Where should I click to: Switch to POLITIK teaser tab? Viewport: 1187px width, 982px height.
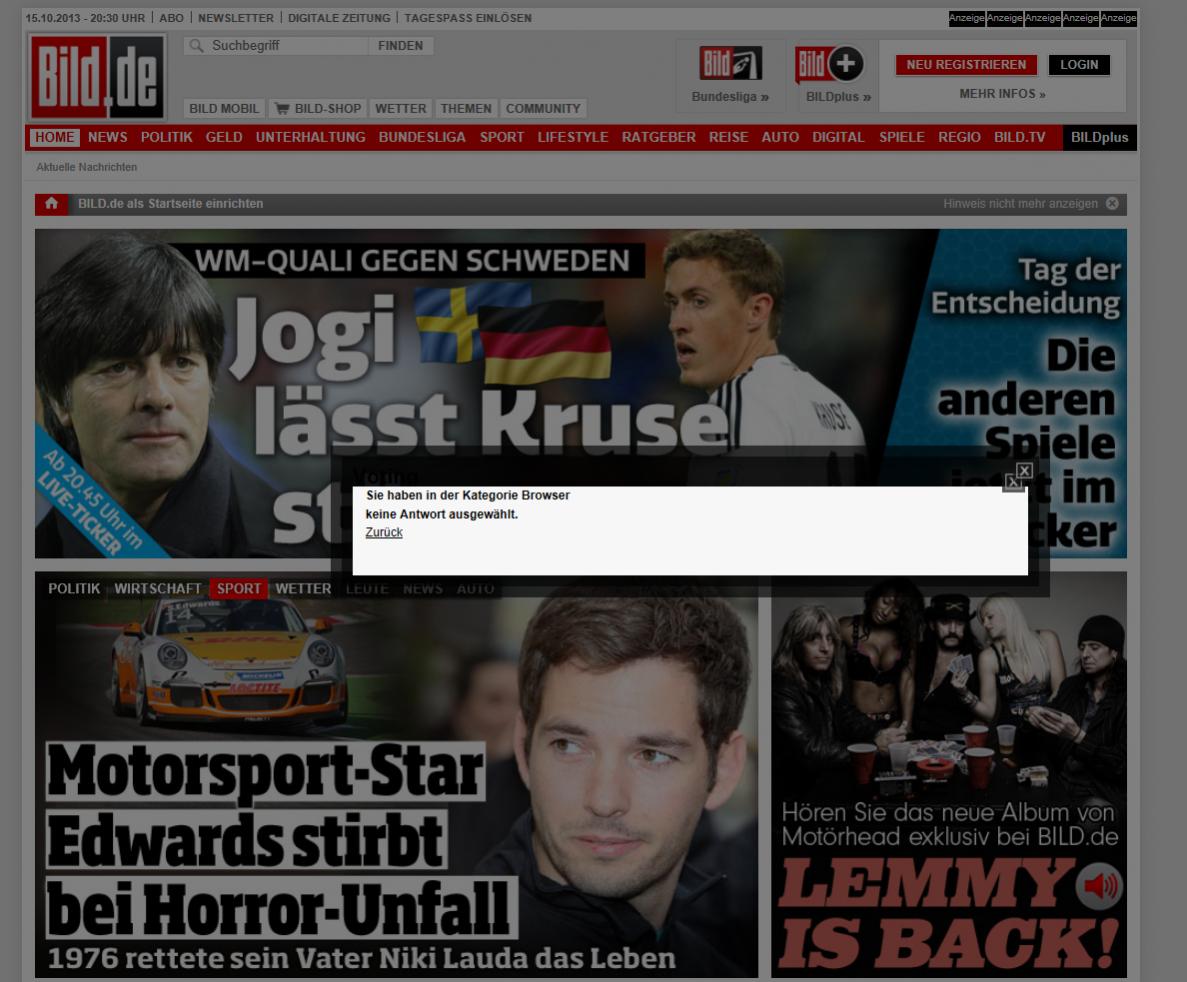pos(74,588)
